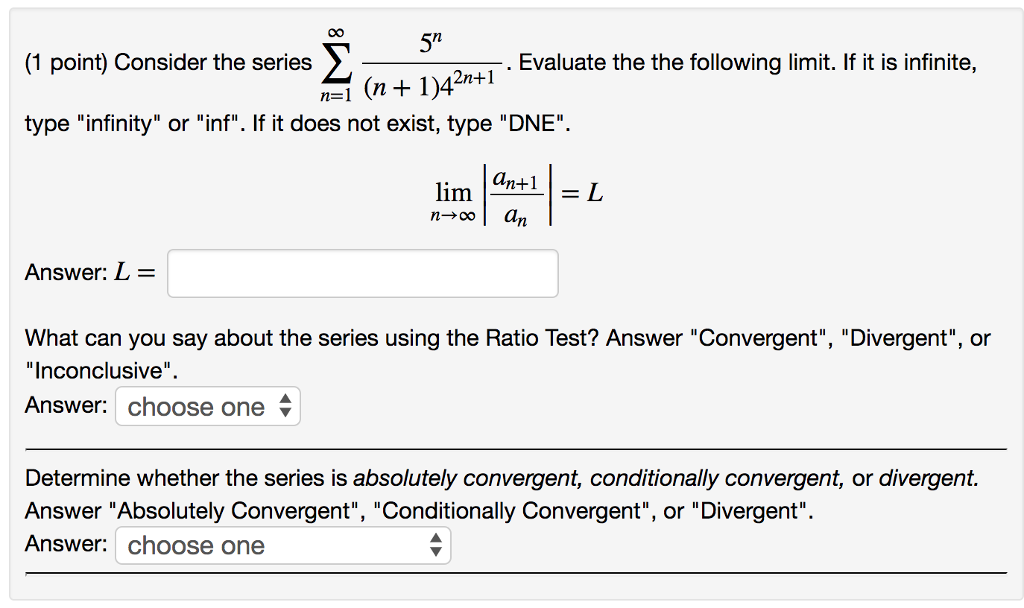The height and width of the screenshot is (608, 1024).
Task: Click the summation symbol in the series
Action: point(337,62)
